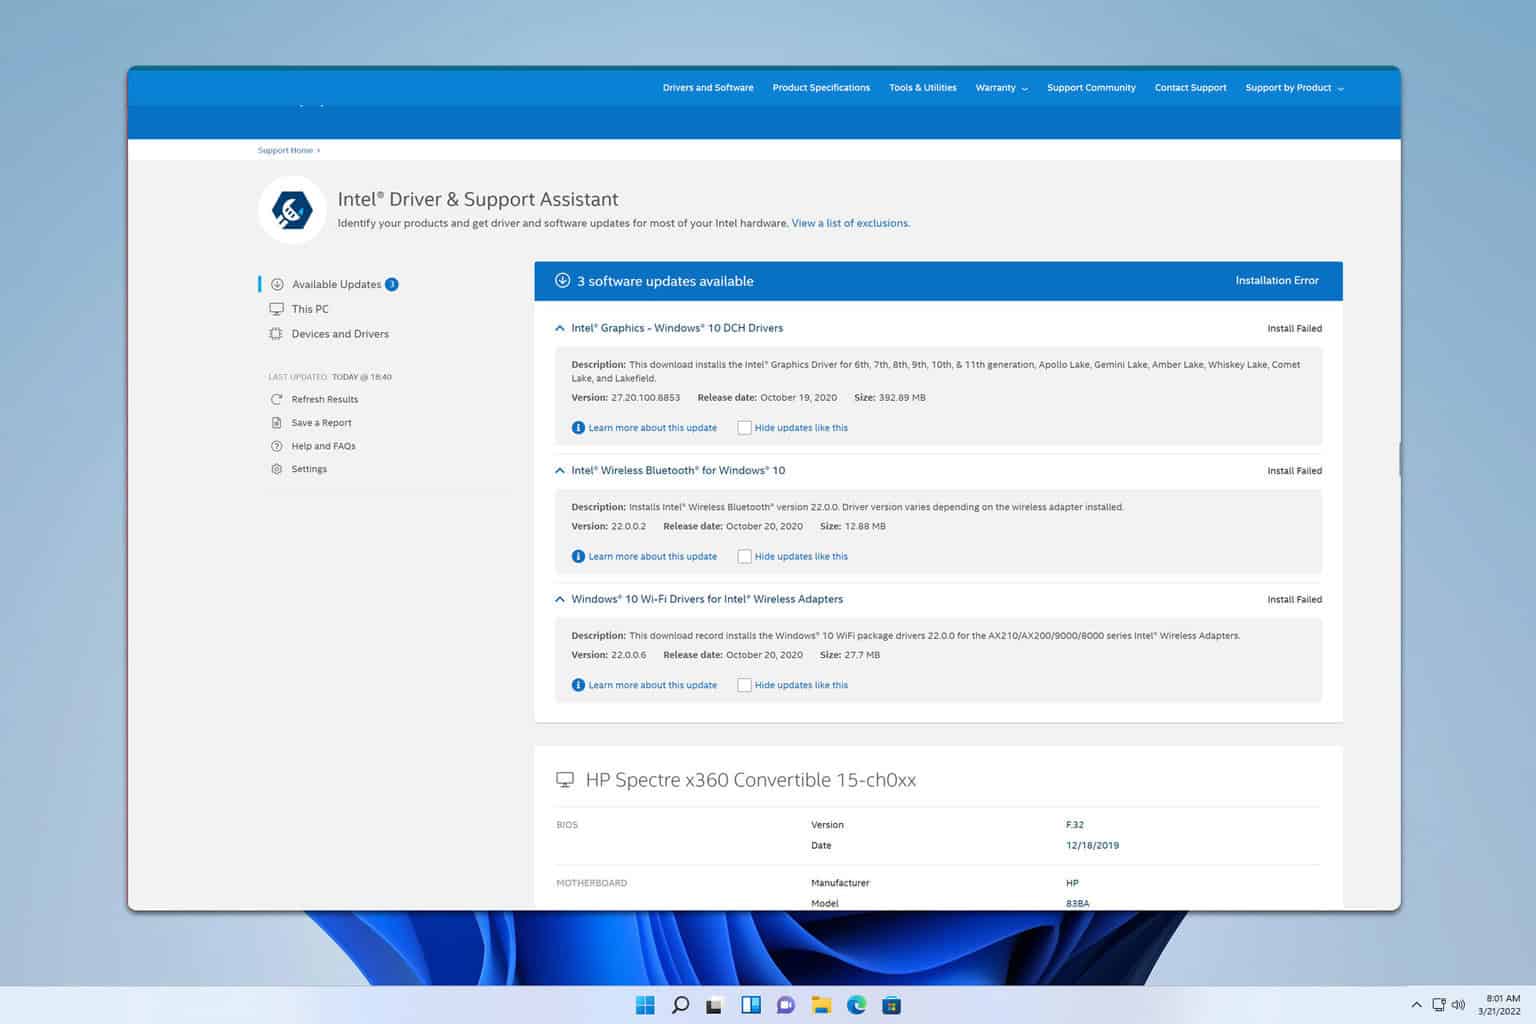Open Task View from the taskbar

tap(715, 1005)
